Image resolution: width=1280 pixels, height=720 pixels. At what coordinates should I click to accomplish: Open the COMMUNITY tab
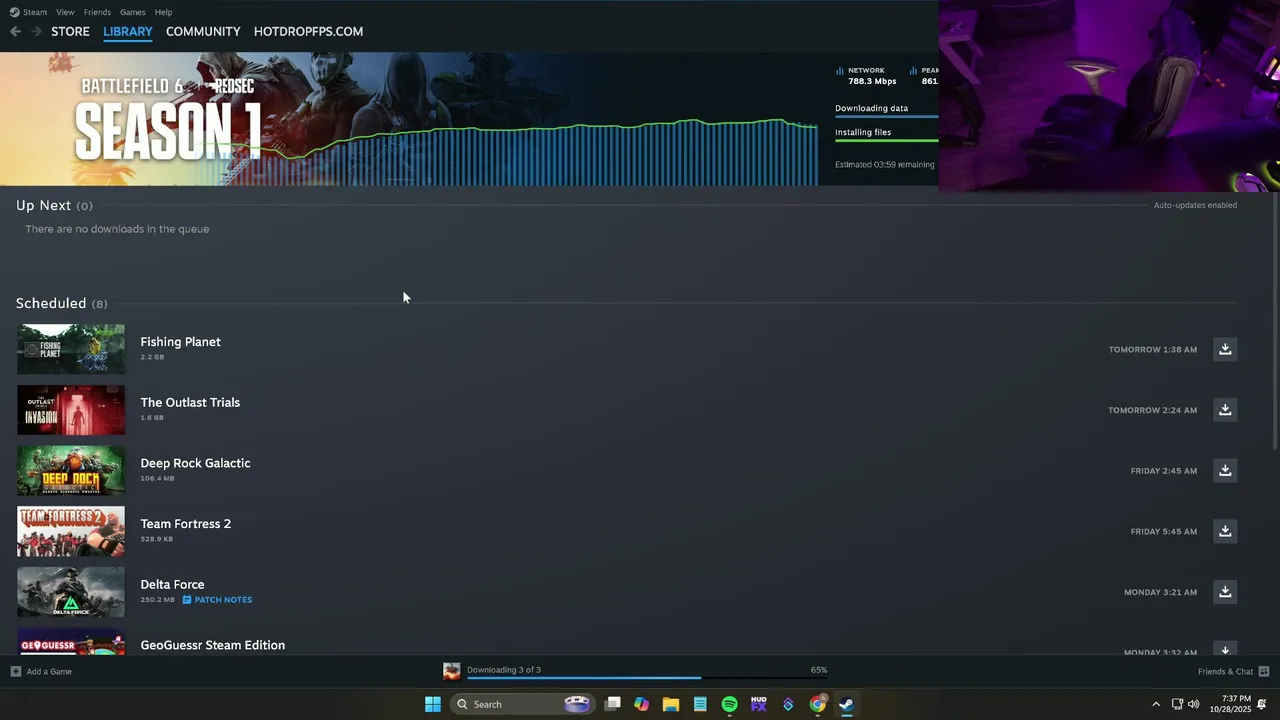click(203, 32)
